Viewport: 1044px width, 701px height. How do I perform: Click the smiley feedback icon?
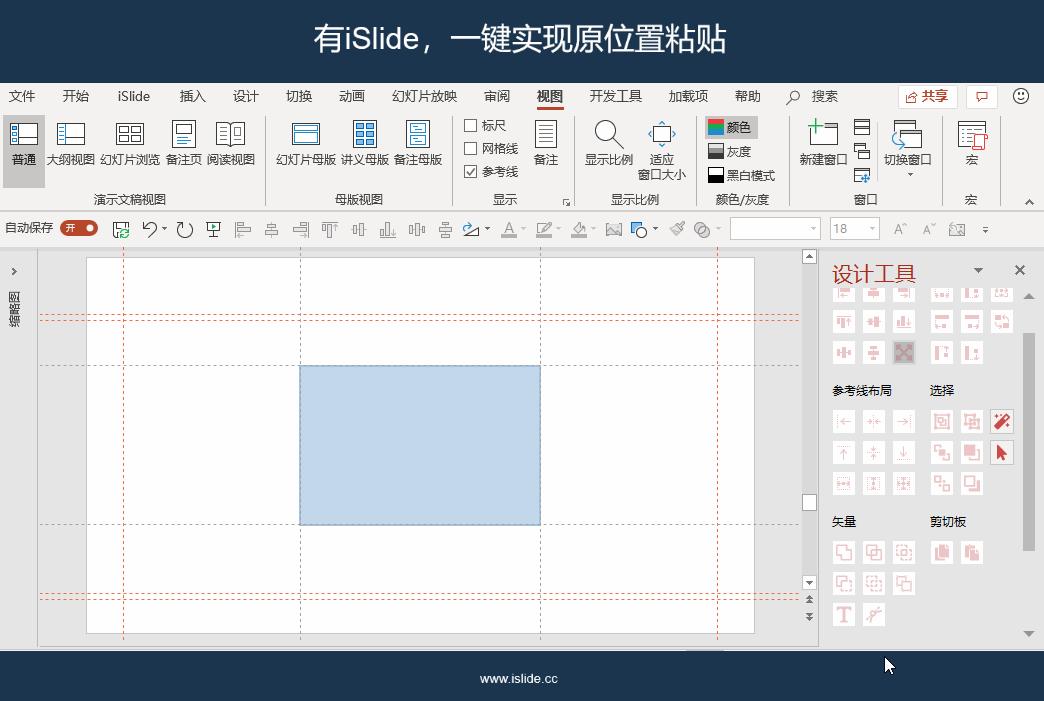click(x=1021, y=97)
